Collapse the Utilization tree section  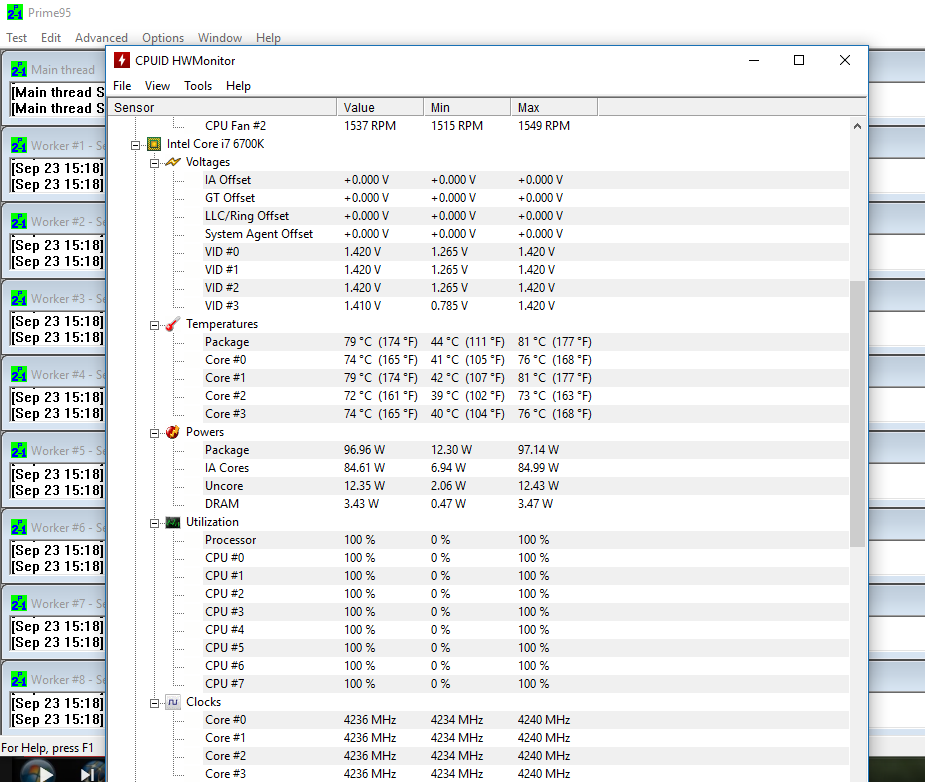(154, 523)
